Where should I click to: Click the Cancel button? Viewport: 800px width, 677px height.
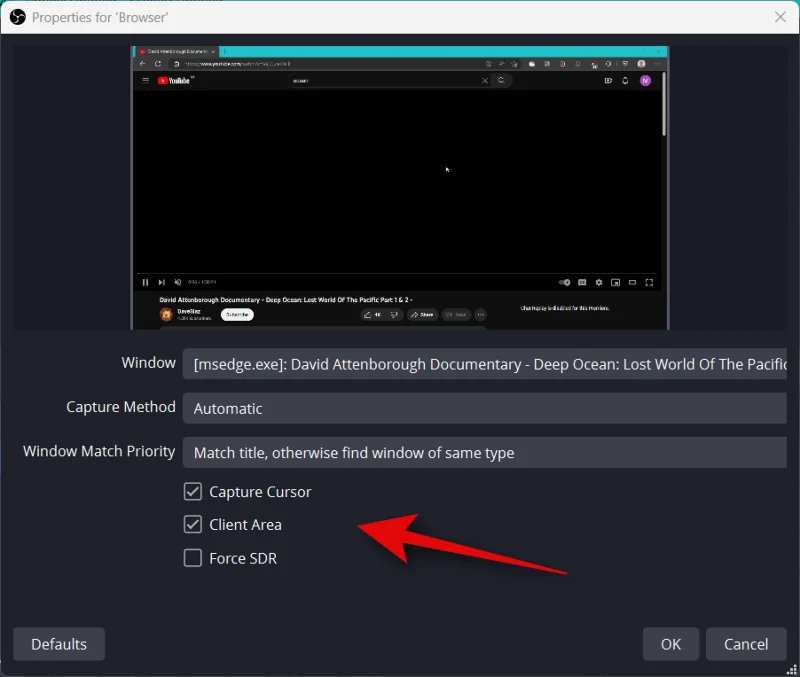[x=746, y=644]
